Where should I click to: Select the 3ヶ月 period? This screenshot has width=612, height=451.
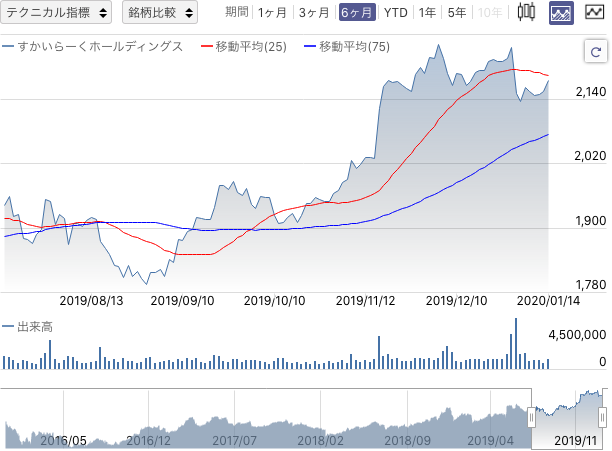314,12
